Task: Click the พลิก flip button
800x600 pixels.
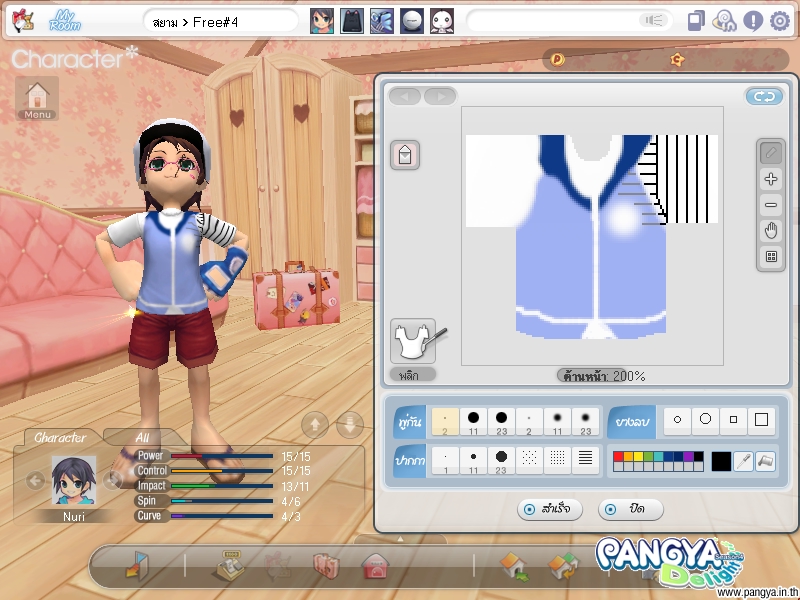Action: tap(413, 375)
